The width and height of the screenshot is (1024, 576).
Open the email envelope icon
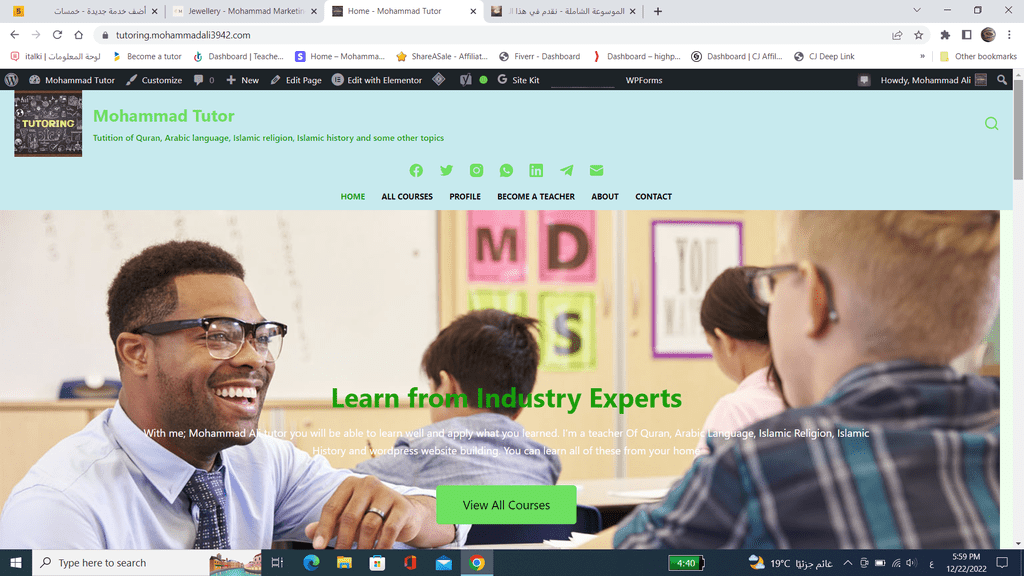(596, 170)
